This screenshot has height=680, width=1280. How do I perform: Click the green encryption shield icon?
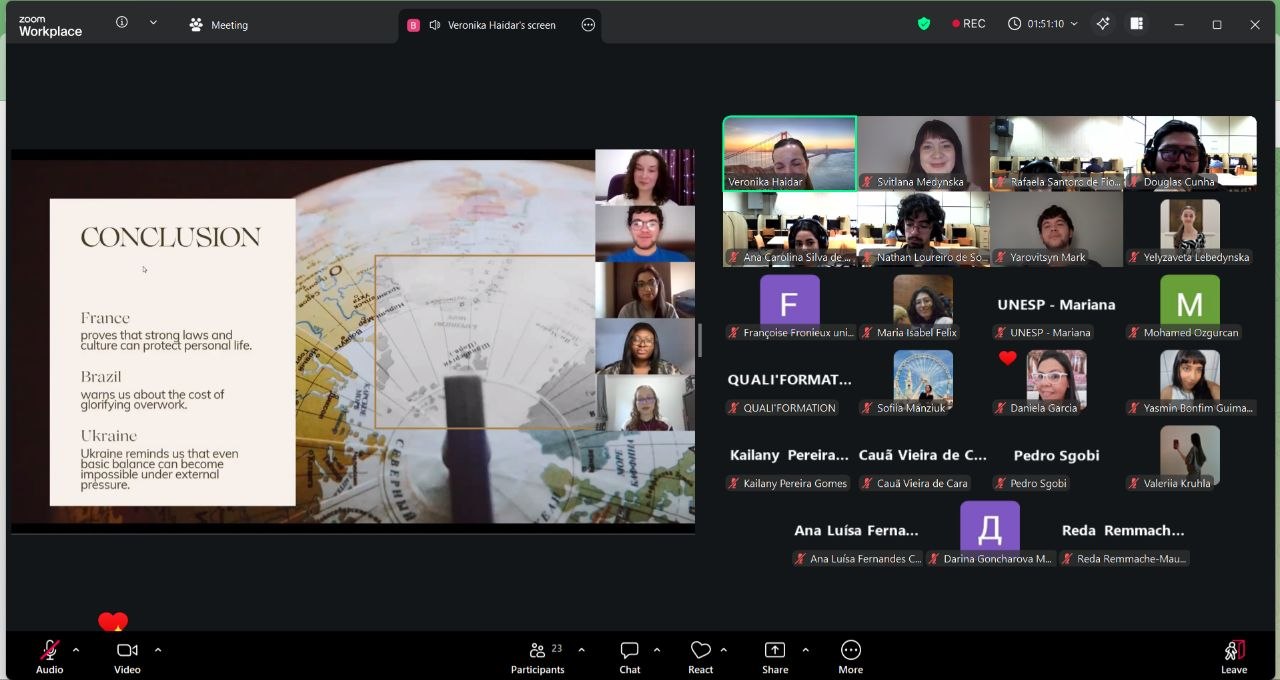(x=924, y=24)
